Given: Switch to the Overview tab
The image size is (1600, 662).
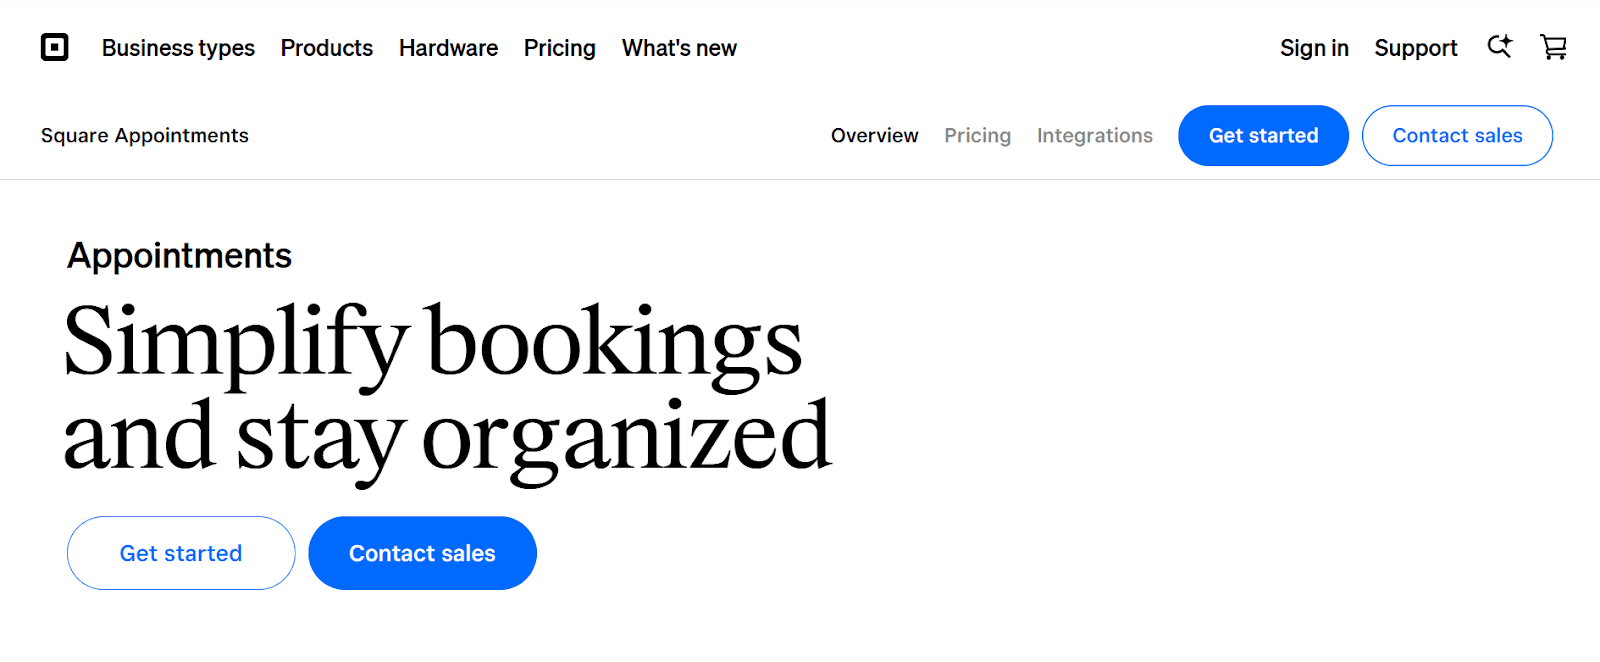Looking at the screenshot, I should [x=874, y=136].
